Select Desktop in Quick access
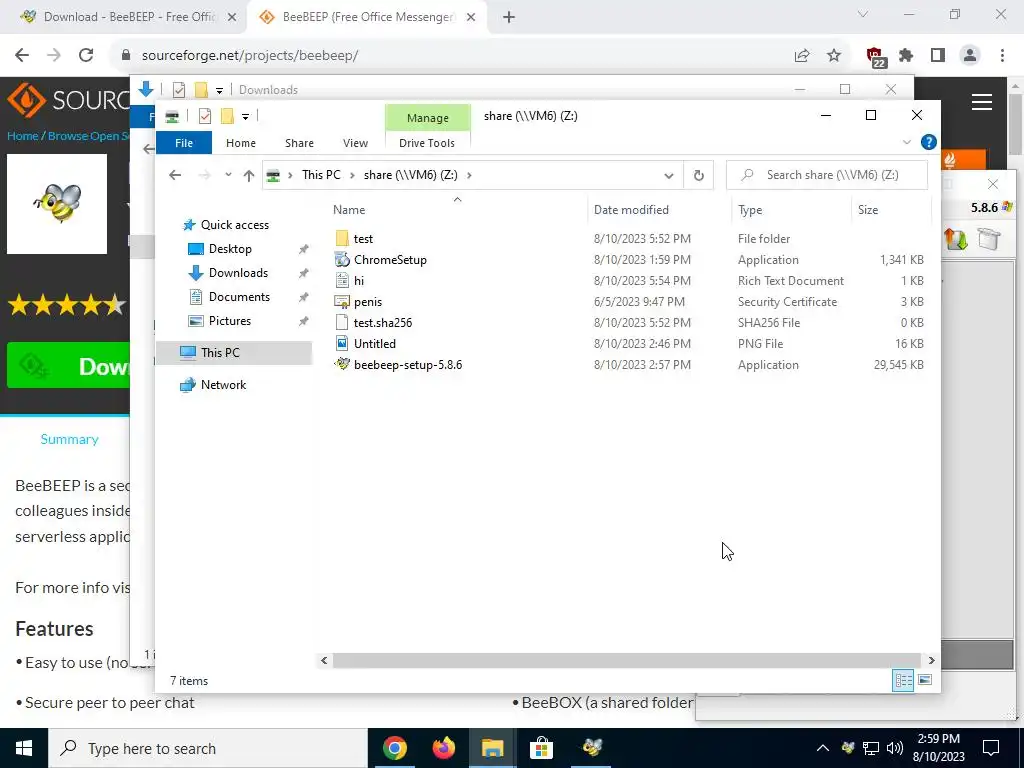This screenshot has width=1024, height=768. [230, 249]
